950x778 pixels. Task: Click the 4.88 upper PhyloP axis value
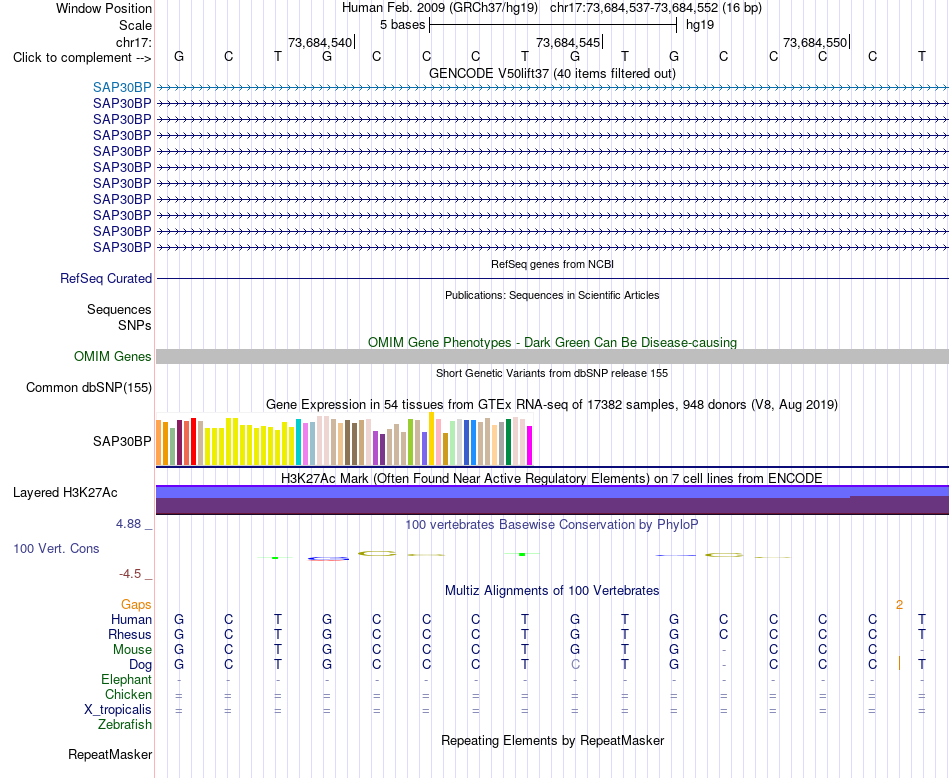(128, 524)
